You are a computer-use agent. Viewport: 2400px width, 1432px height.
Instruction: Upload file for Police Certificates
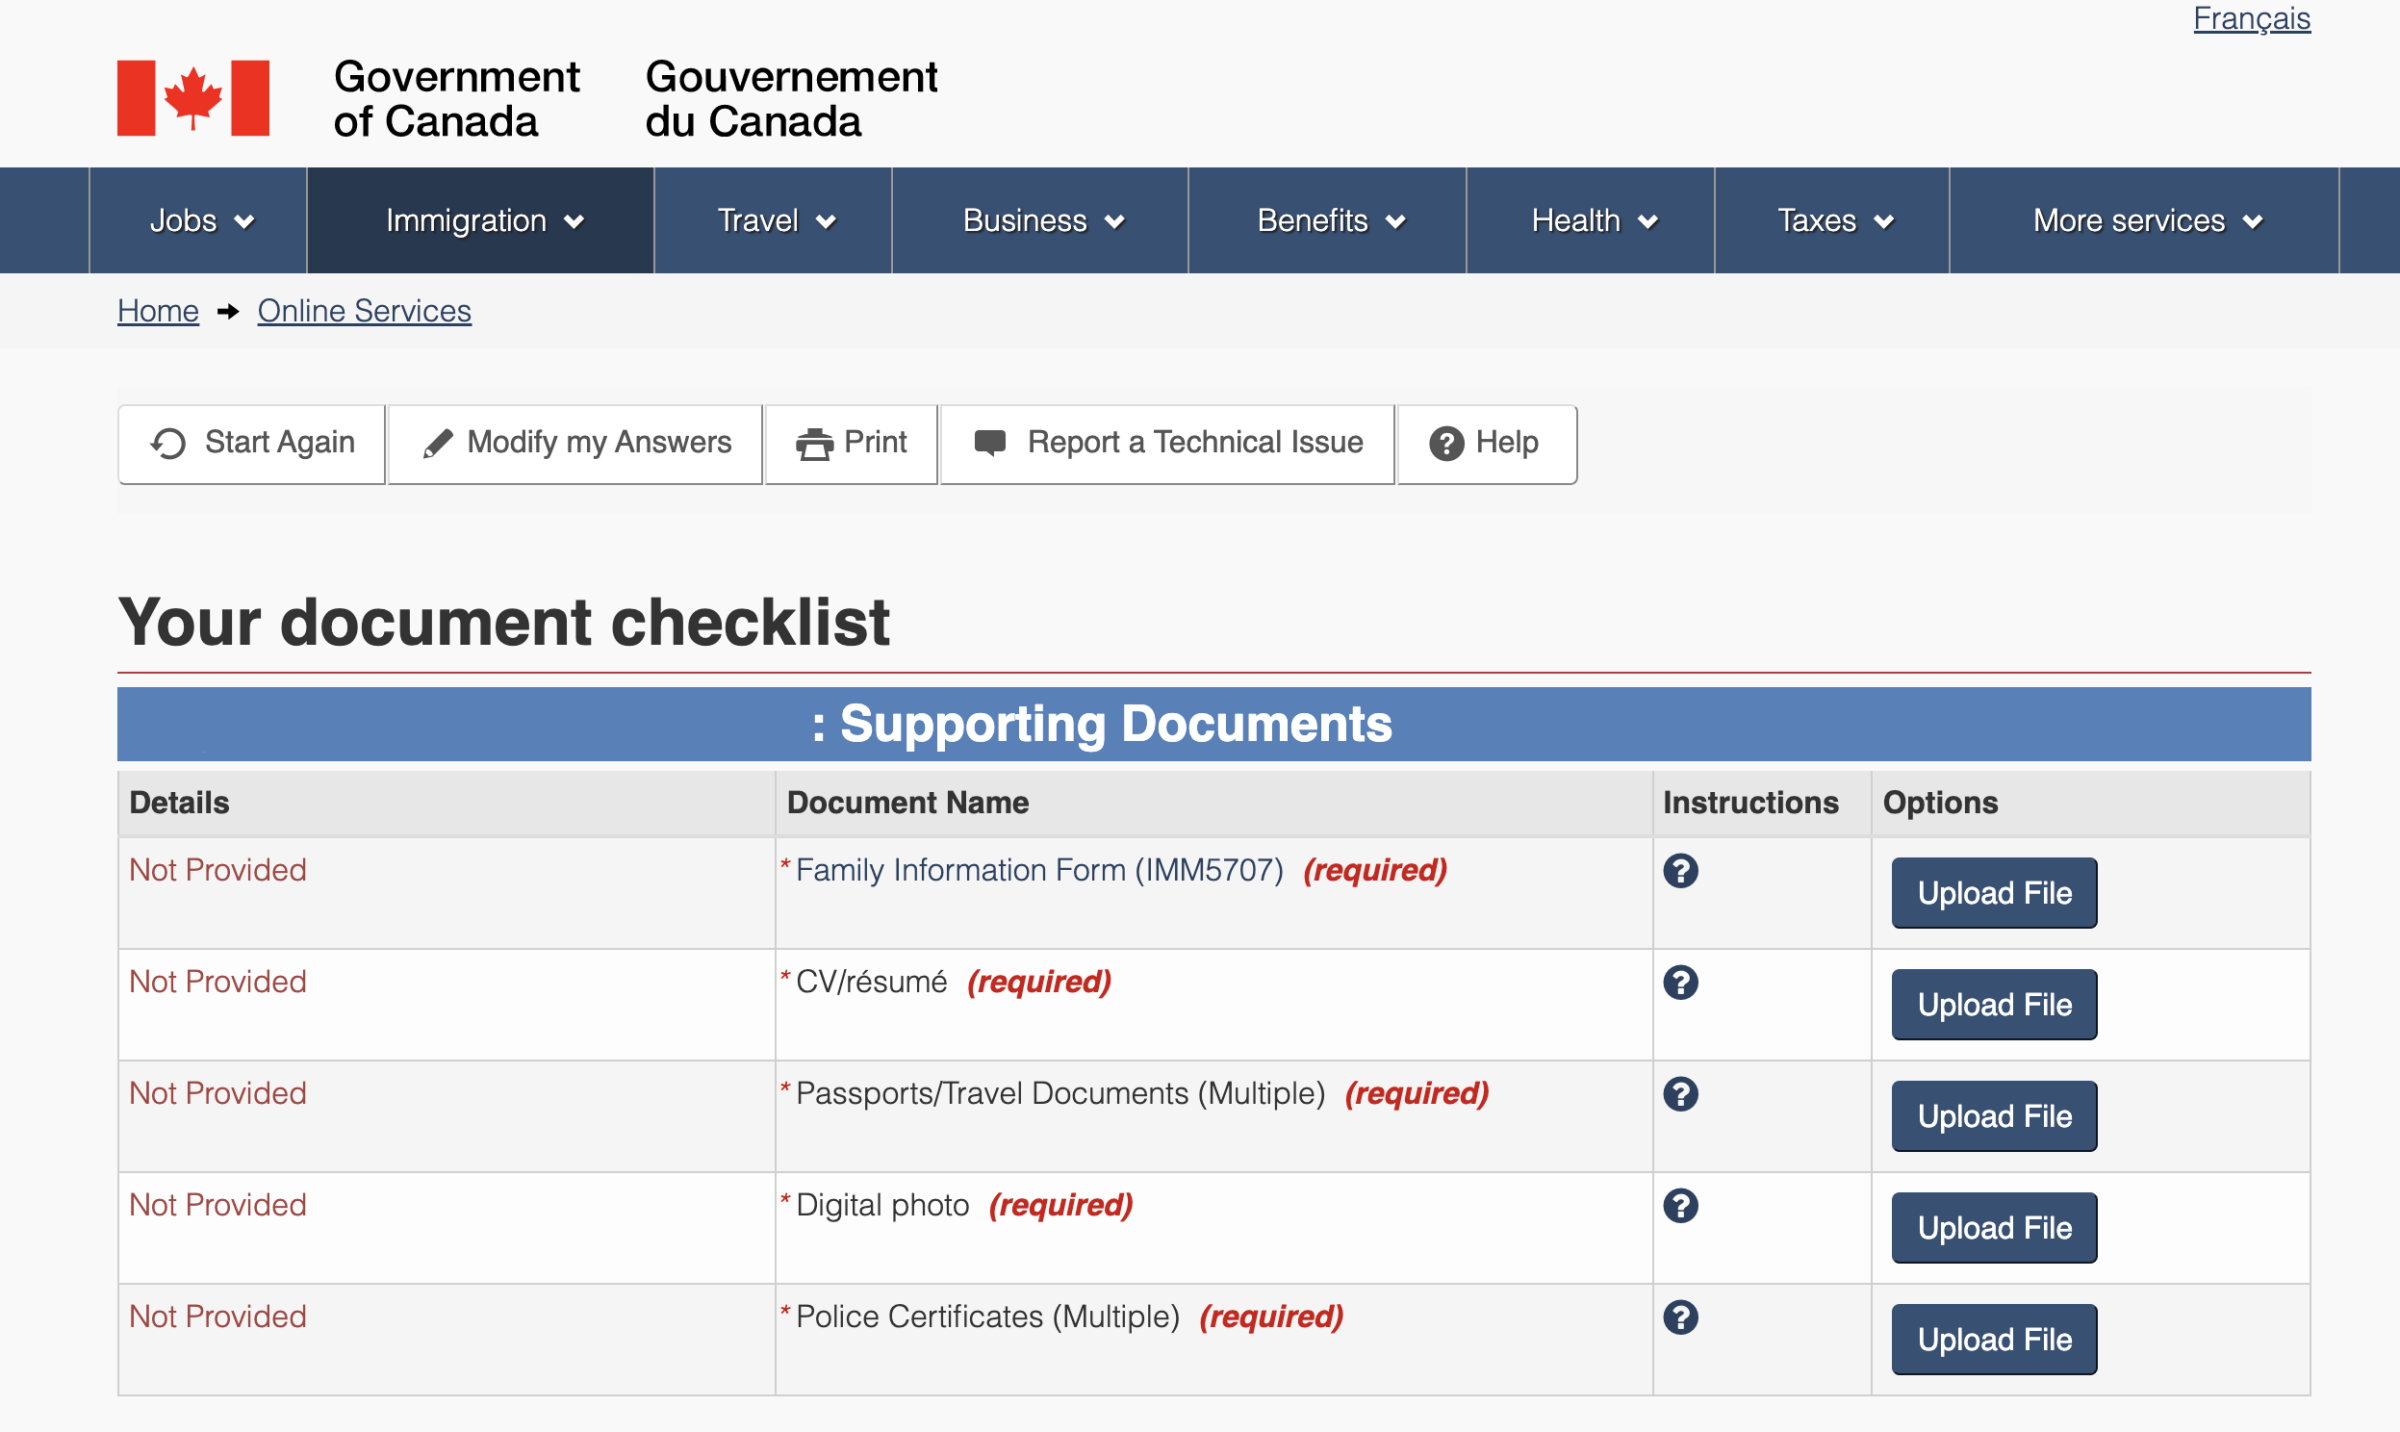click(x=1993, y=1339)
